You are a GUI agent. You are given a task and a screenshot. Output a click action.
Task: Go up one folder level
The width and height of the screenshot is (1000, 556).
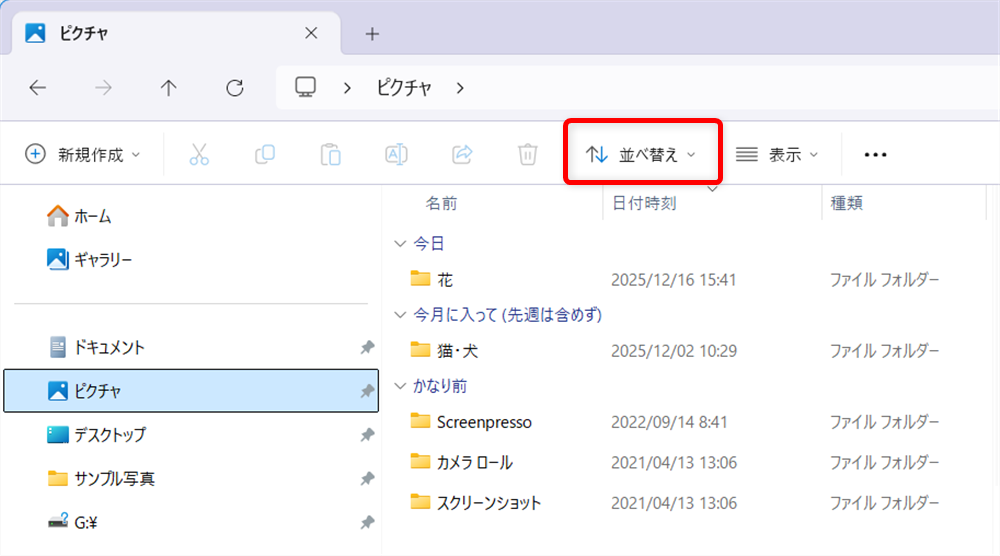(x=168, y=87)
